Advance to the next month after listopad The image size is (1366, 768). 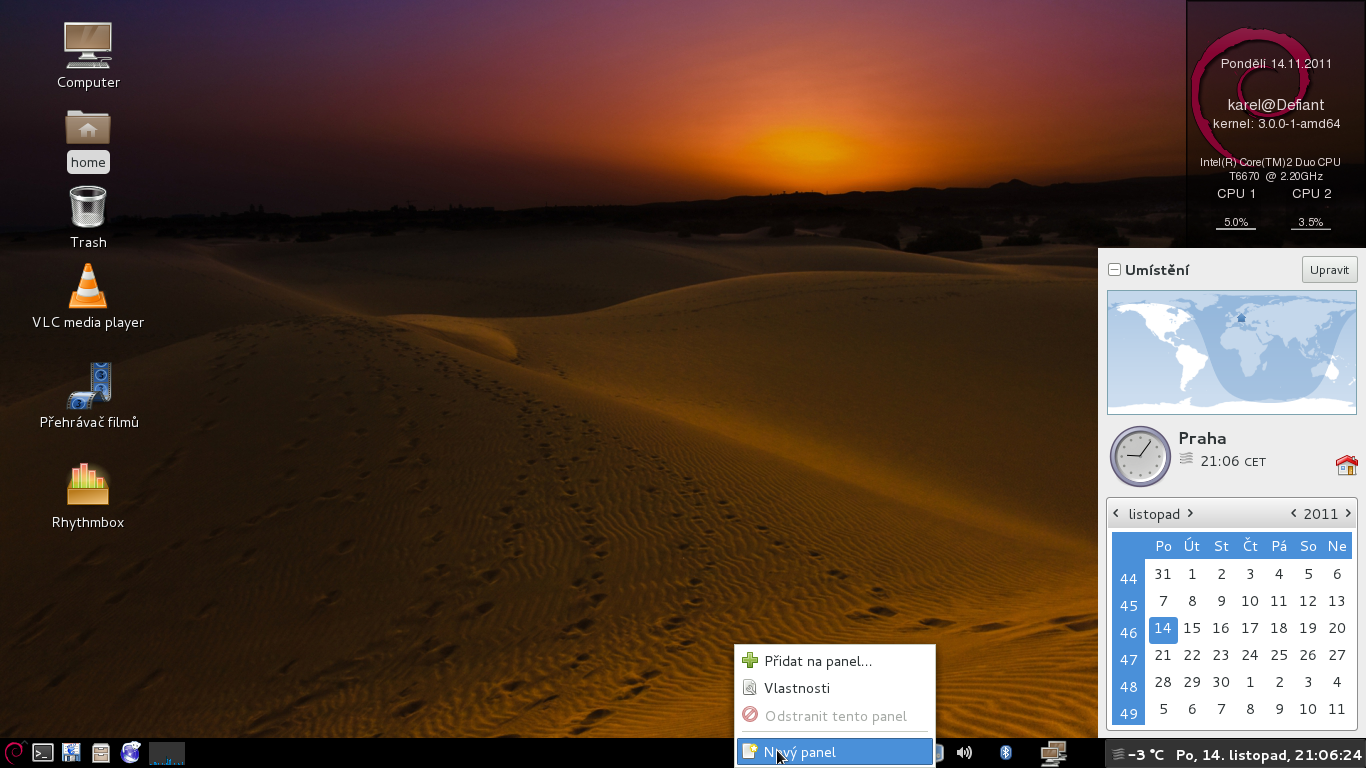tap(1190, 514)
